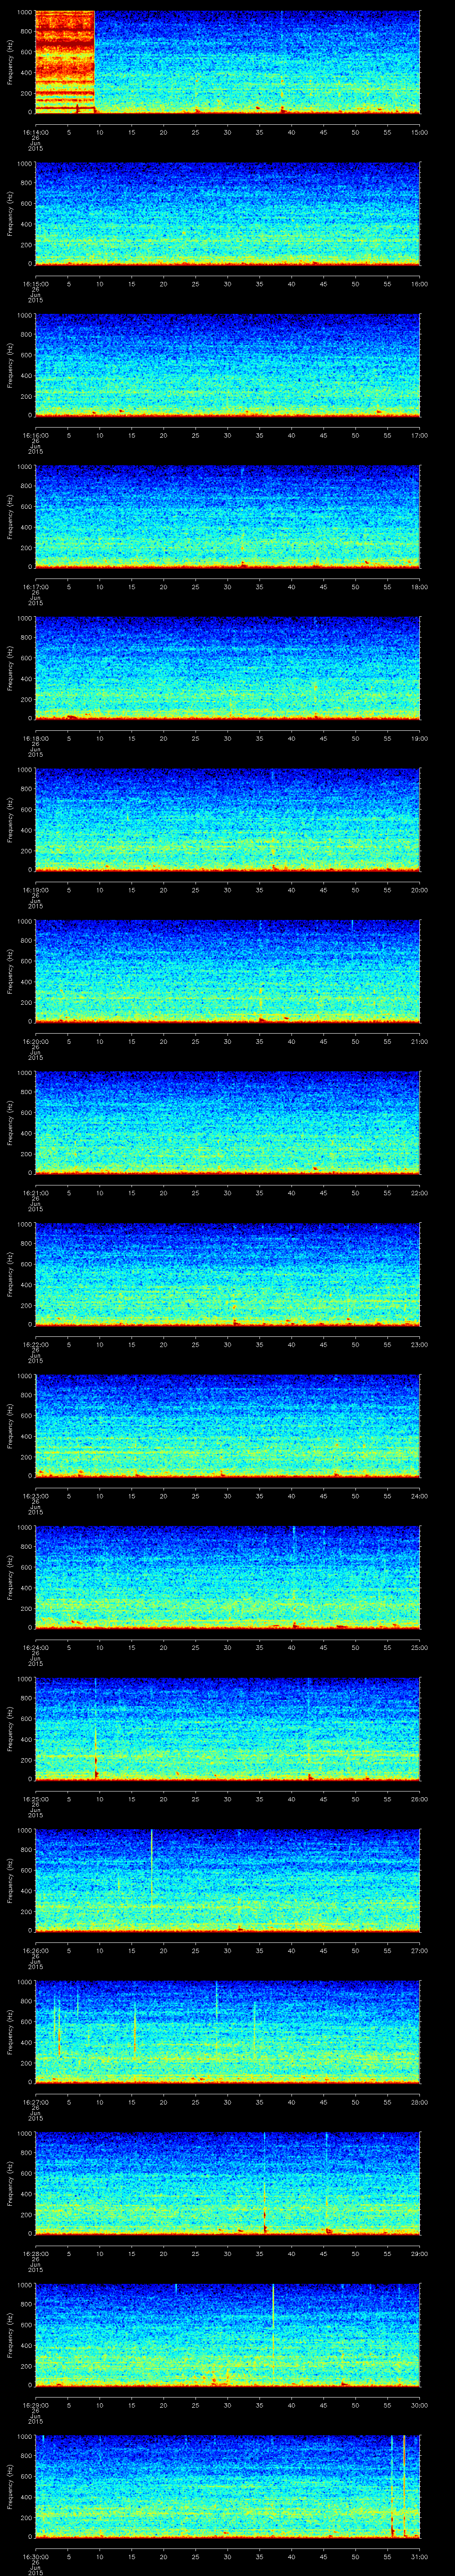Click the 16:23:00 start time label
The width and height of the screenshot is (455, 2576).
[x=35, y=1496]
